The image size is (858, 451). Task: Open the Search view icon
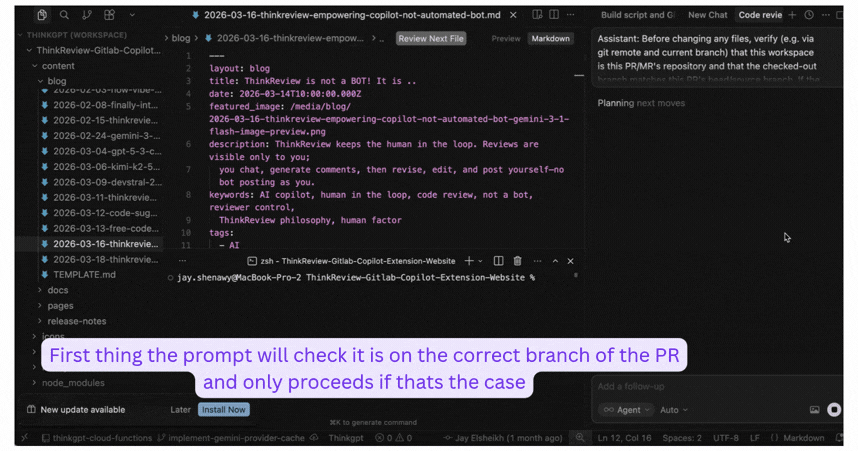point(64,15)
